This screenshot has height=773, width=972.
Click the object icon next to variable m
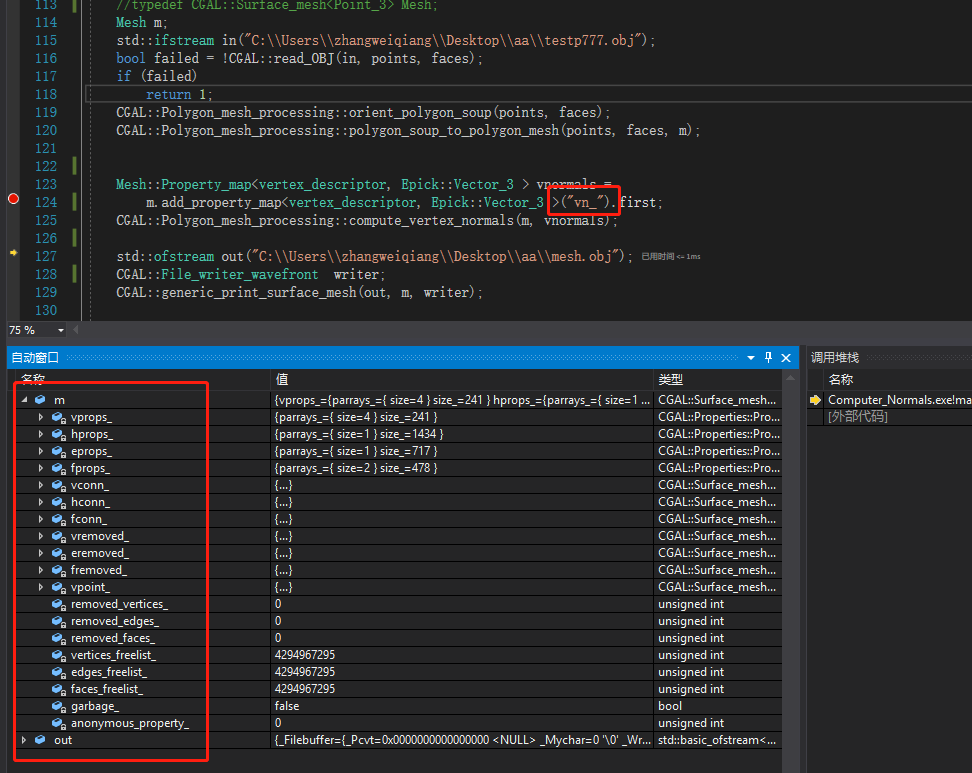click(x=38, y=399)
